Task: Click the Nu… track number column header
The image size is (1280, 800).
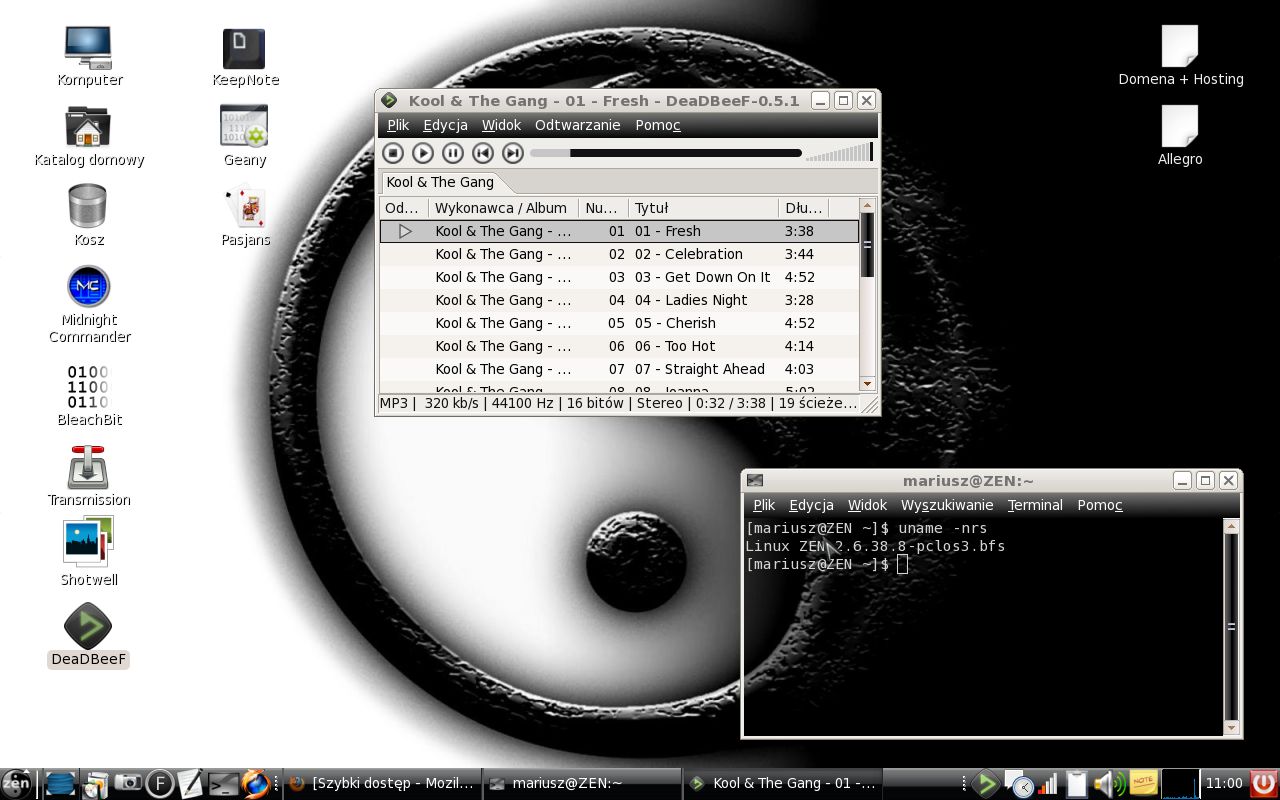Action: pyautogui.click(x=604, y=208)
